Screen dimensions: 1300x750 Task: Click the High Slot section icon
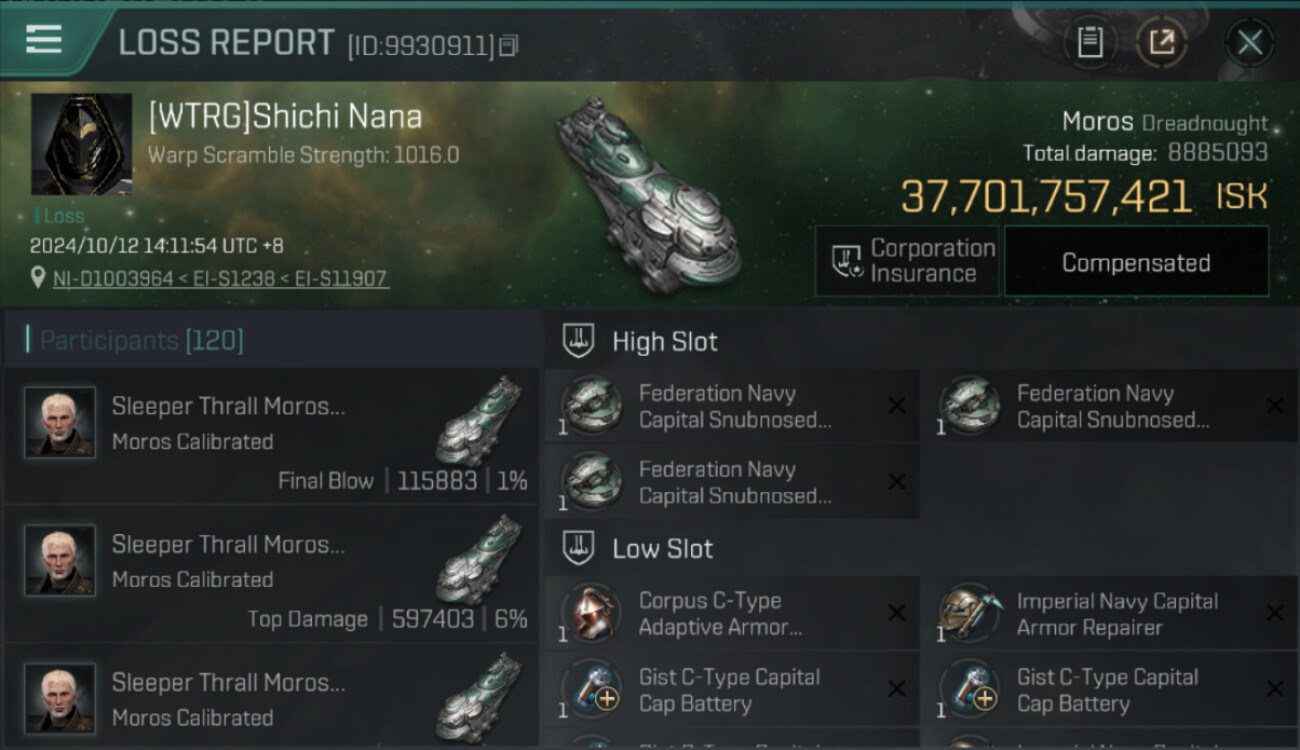(x=580, y=341)
